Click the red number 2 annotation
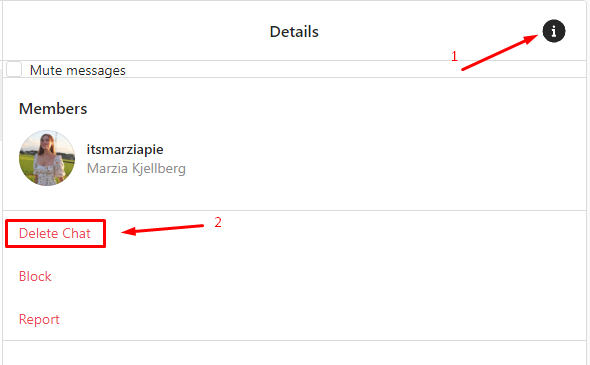Image resolution: width=590 pixels, height=365 pixels. (218, 222)
